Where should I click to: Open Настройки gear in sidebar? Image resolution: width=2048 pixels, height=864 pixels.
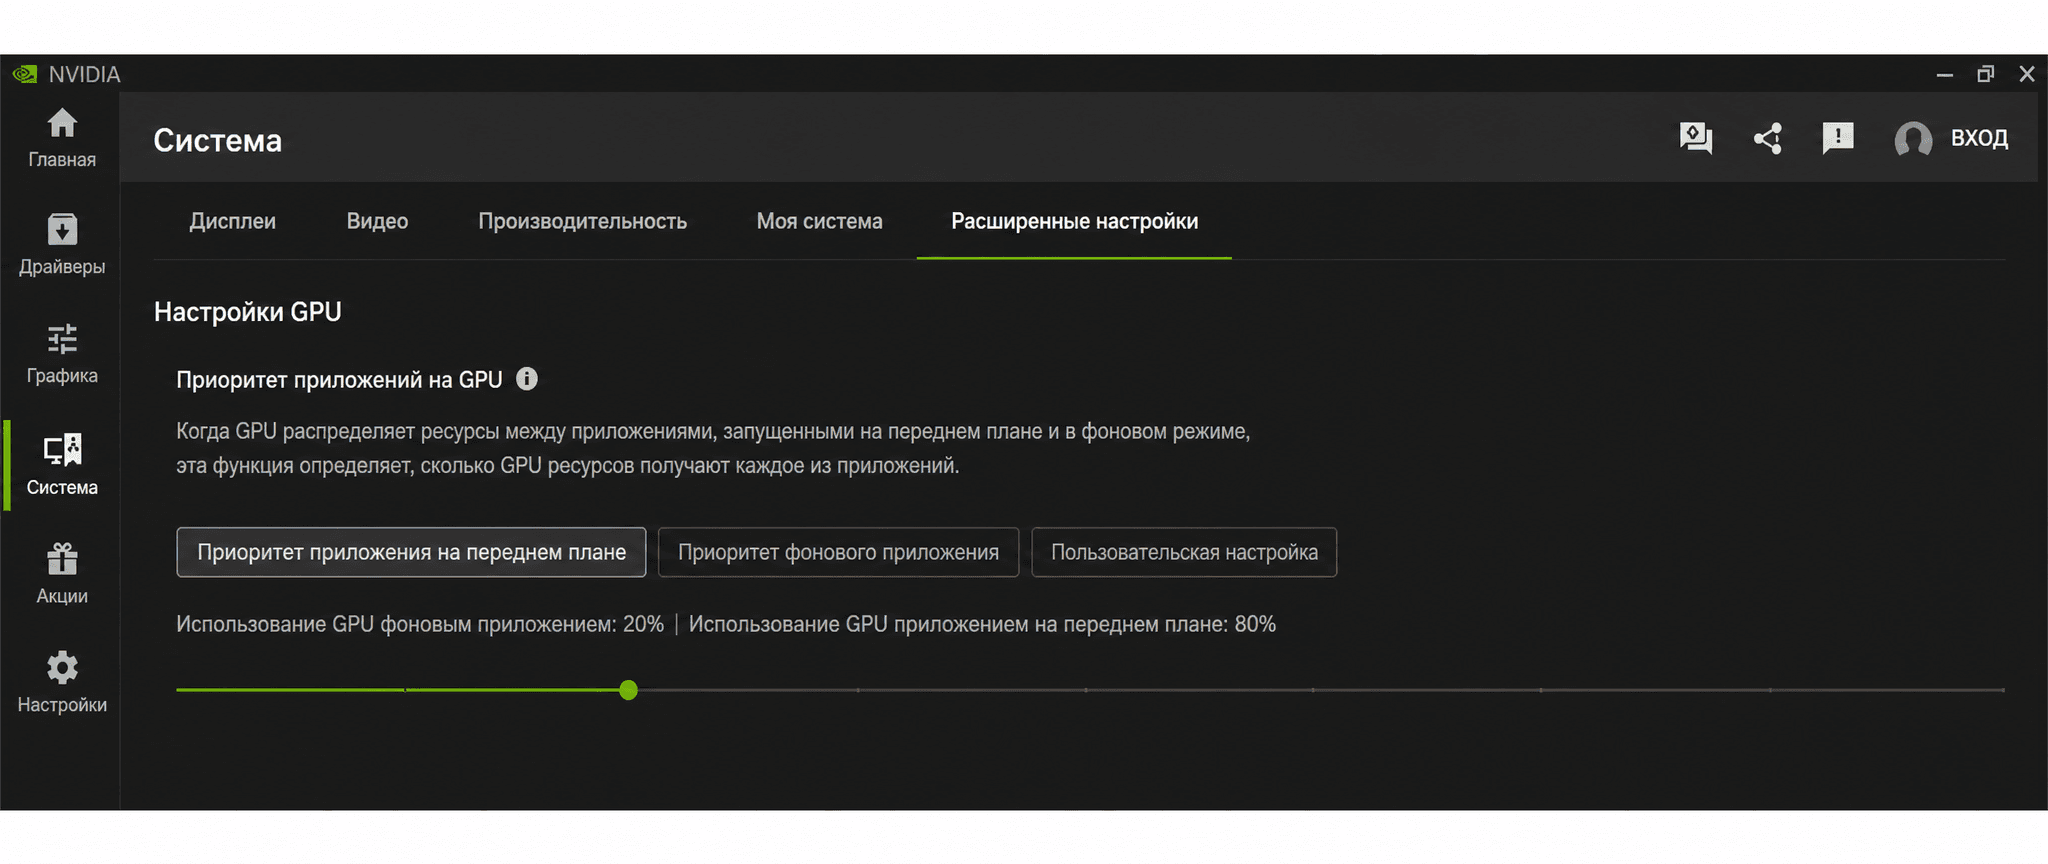[x=62, y=683]
